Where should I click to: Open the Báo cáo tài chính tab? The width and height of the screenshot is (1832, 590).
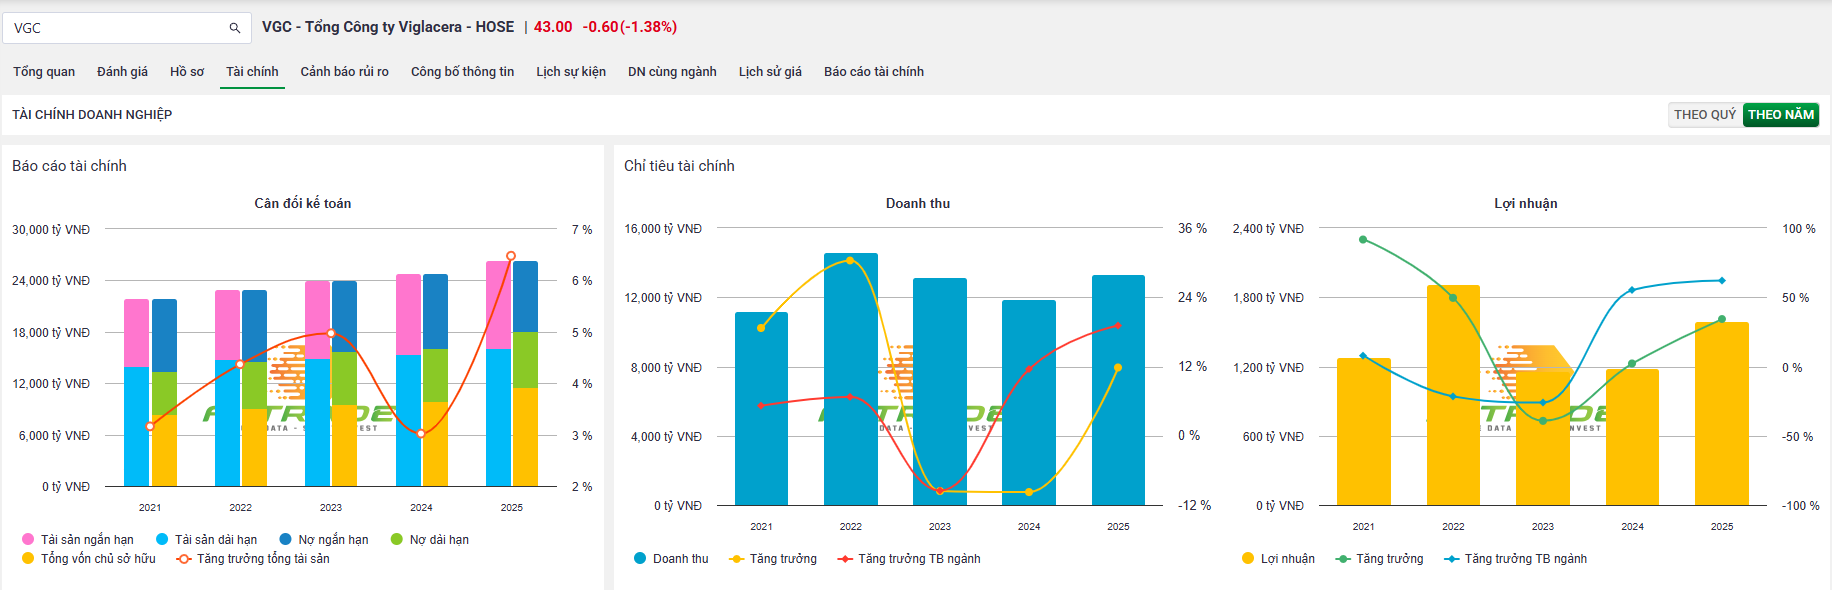click(874, 72)
